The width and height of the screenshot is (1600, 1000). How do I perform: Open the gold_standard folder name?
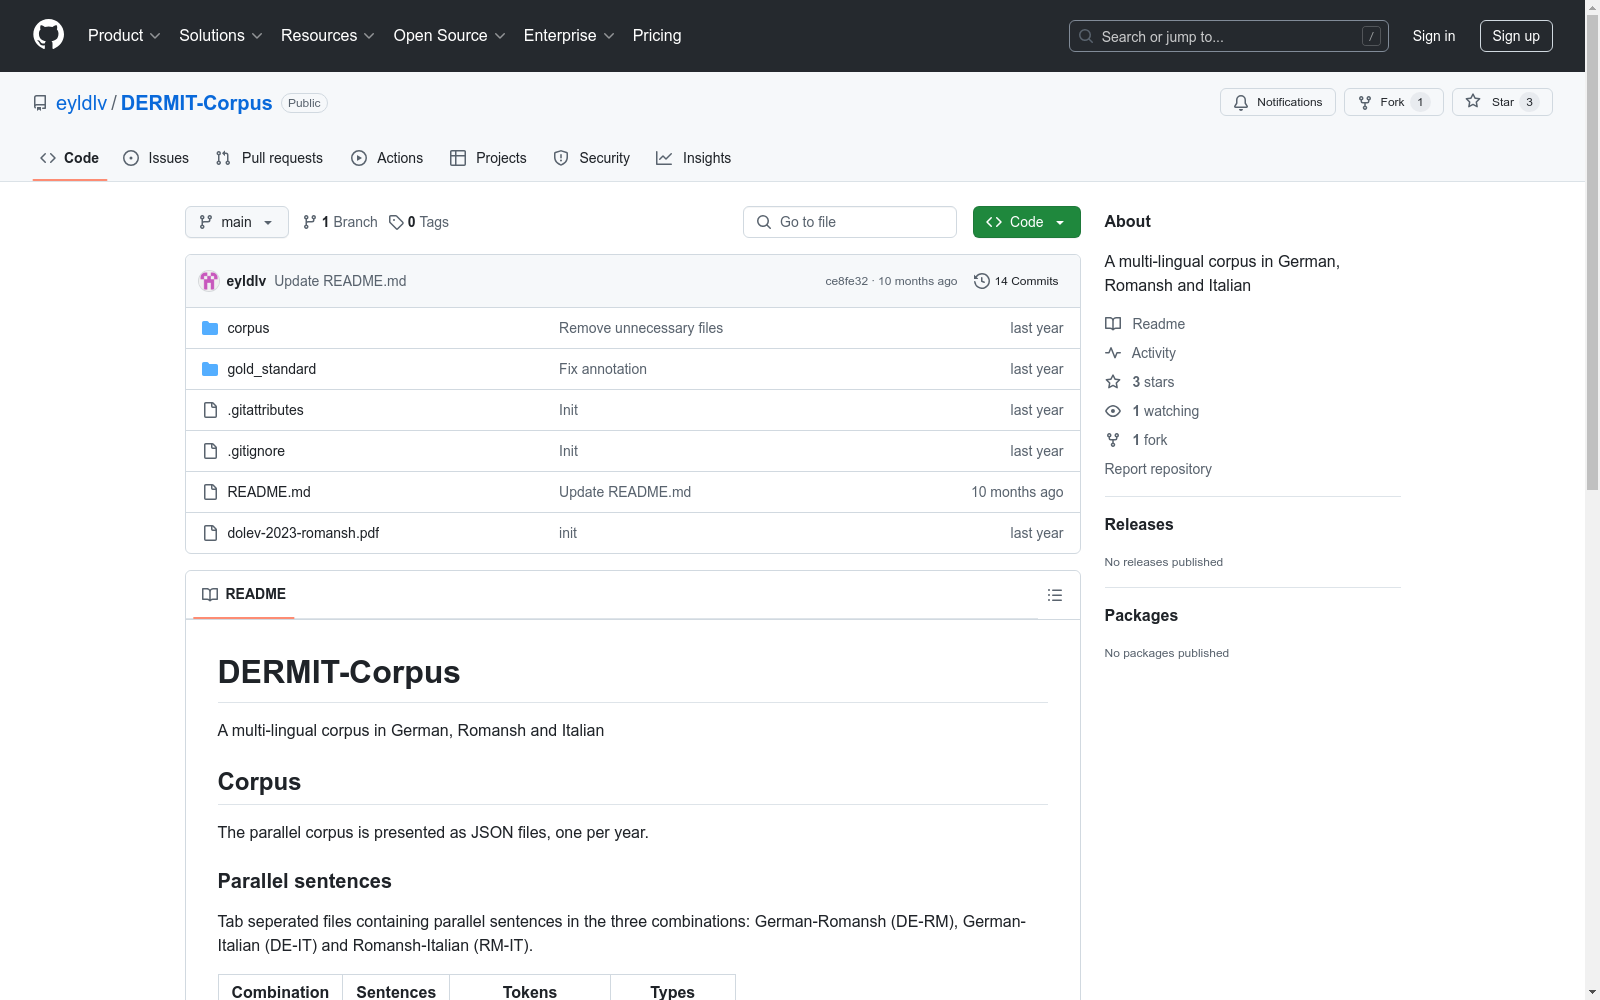(x=272, y=369)
